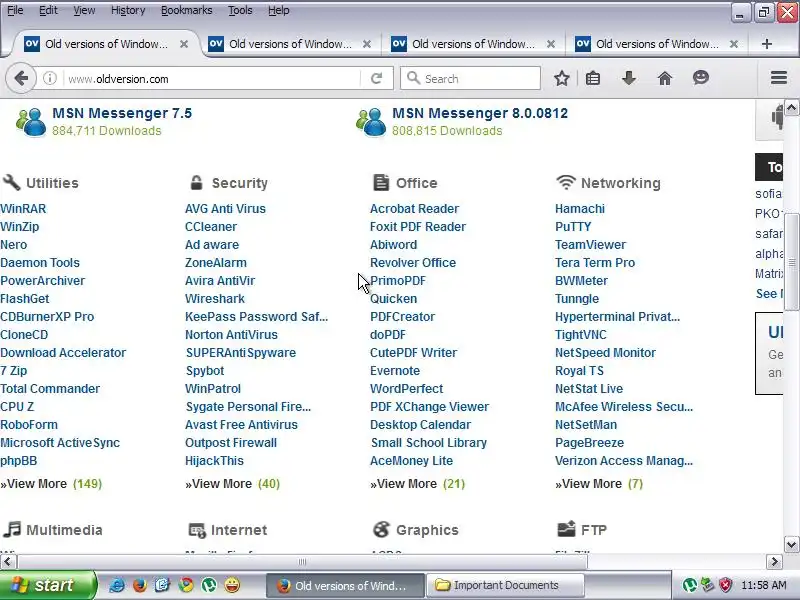Viewport: 800px width, 600px height.
Task: Reload the page with the refresh icon
Action: tap(377, 79)
